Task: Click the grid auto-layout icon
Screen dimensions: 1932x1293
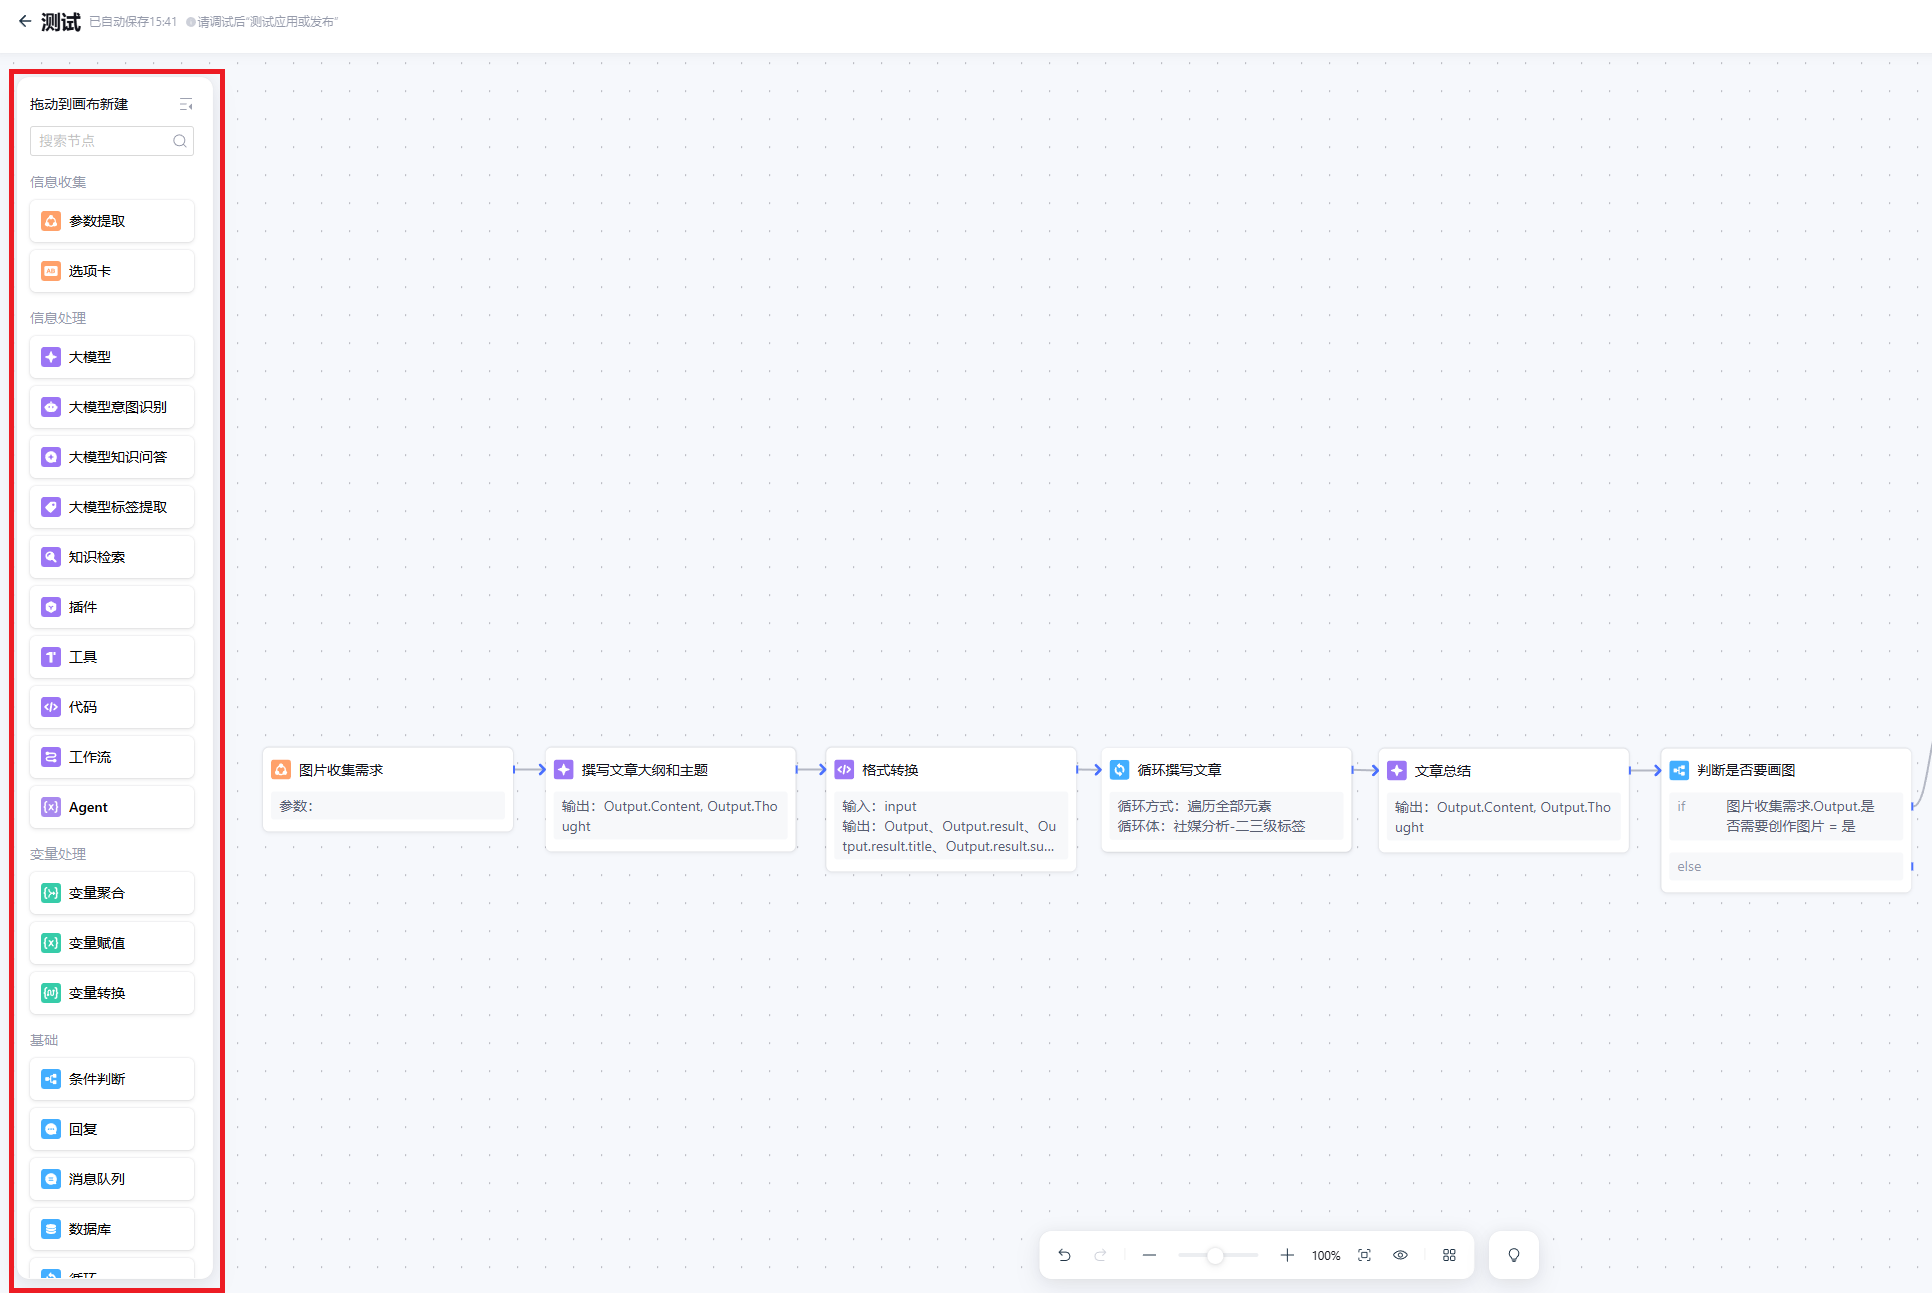Action: tap(1449, 1255)
